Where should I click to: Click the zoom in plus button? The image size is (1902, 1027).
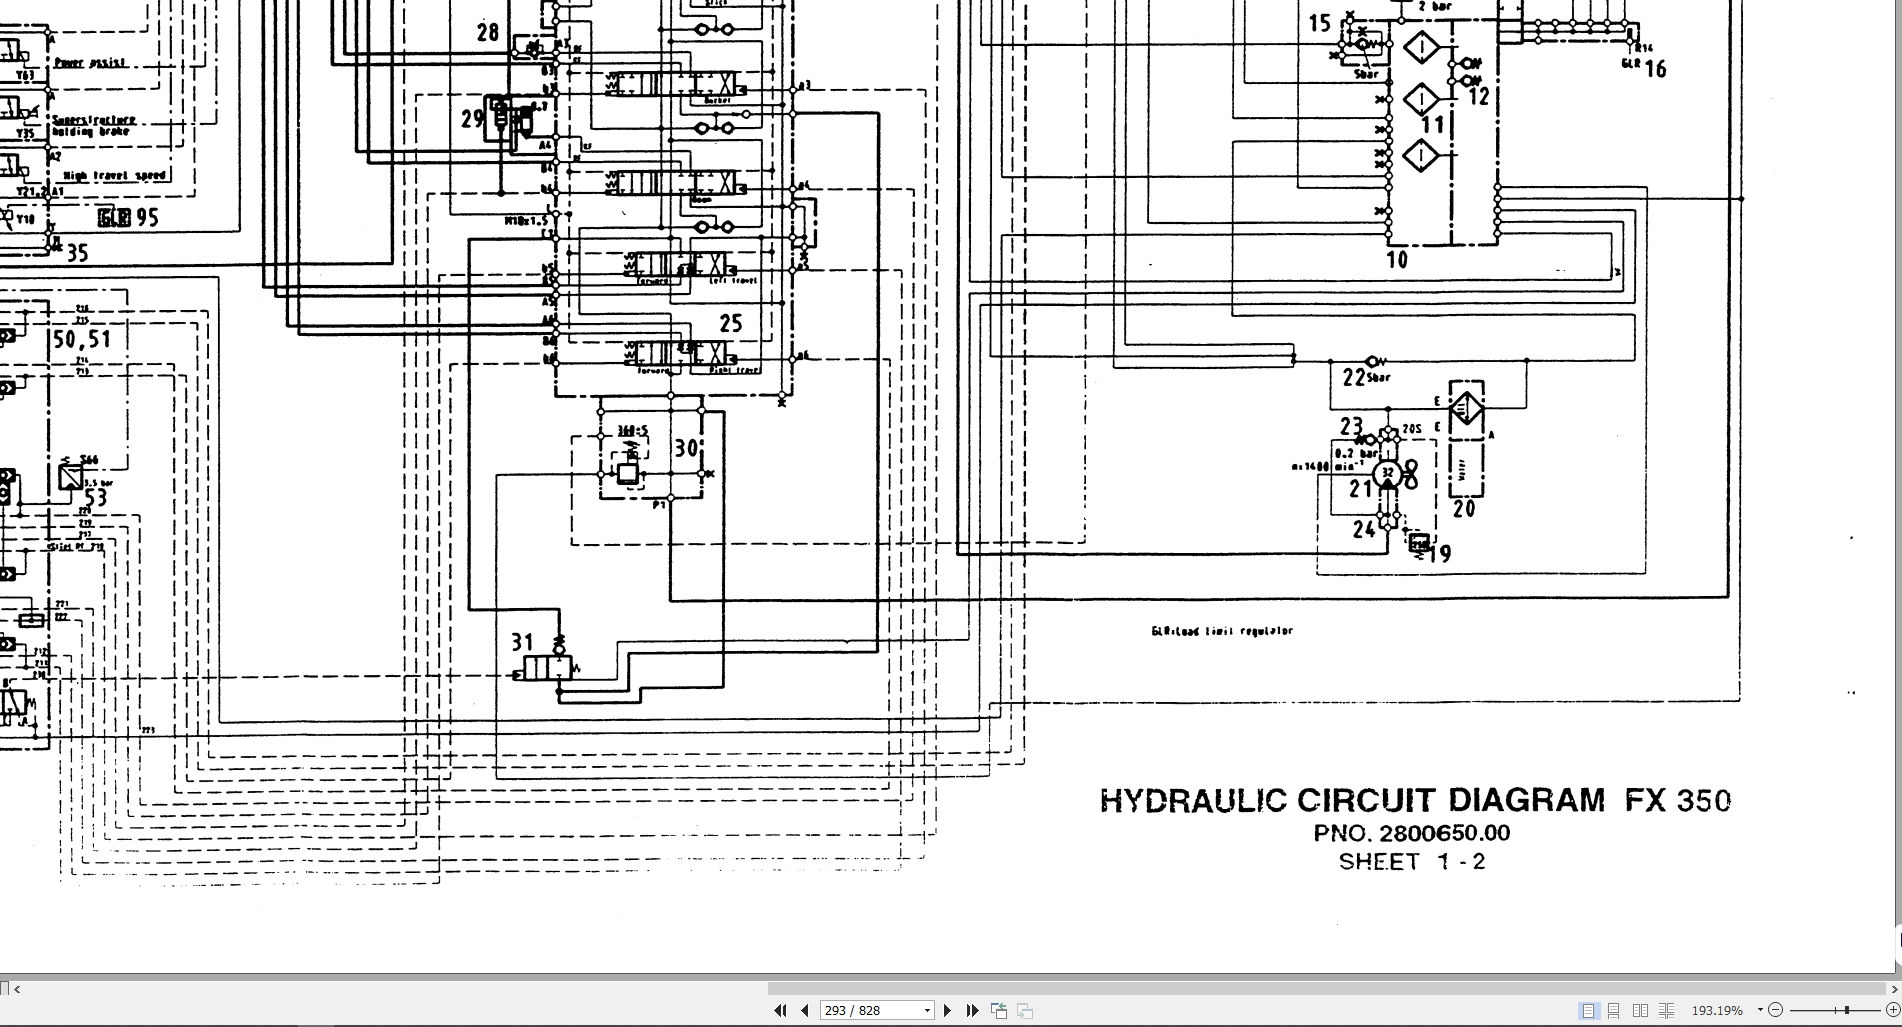point(1893,1010)
